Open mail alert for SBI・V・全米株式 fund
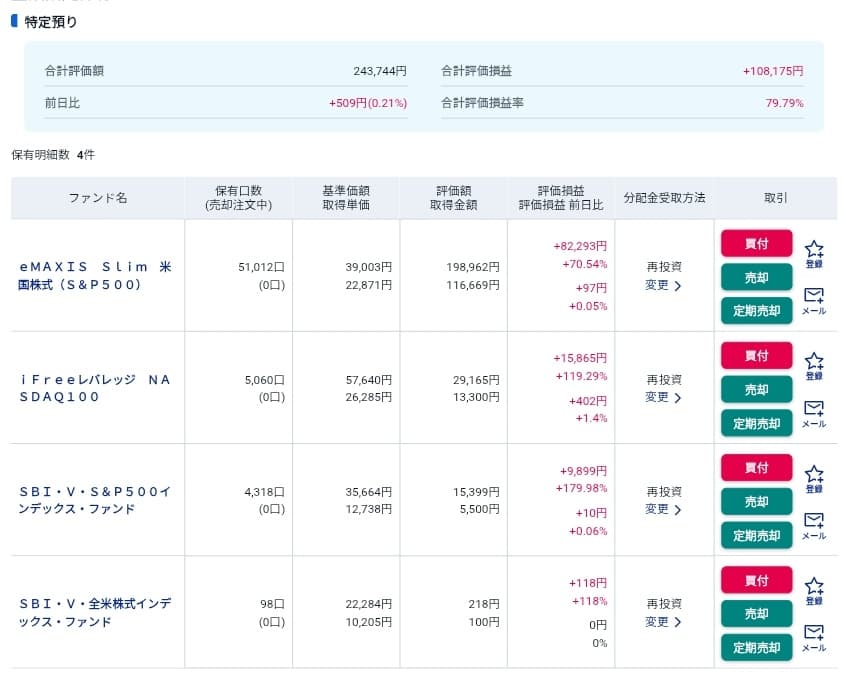The height and width of the screenshot is (680, 847). pos(813,637)
